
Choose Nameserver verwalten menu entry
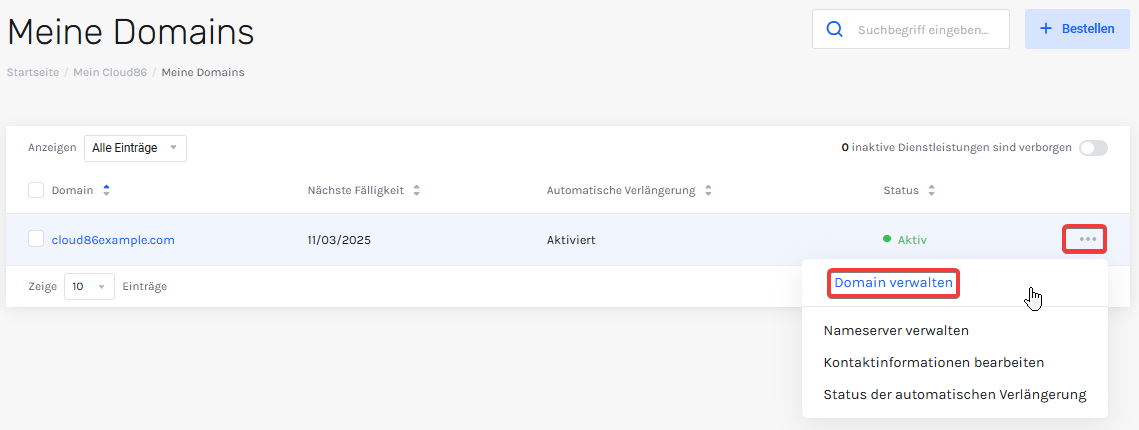pos(896,330)
